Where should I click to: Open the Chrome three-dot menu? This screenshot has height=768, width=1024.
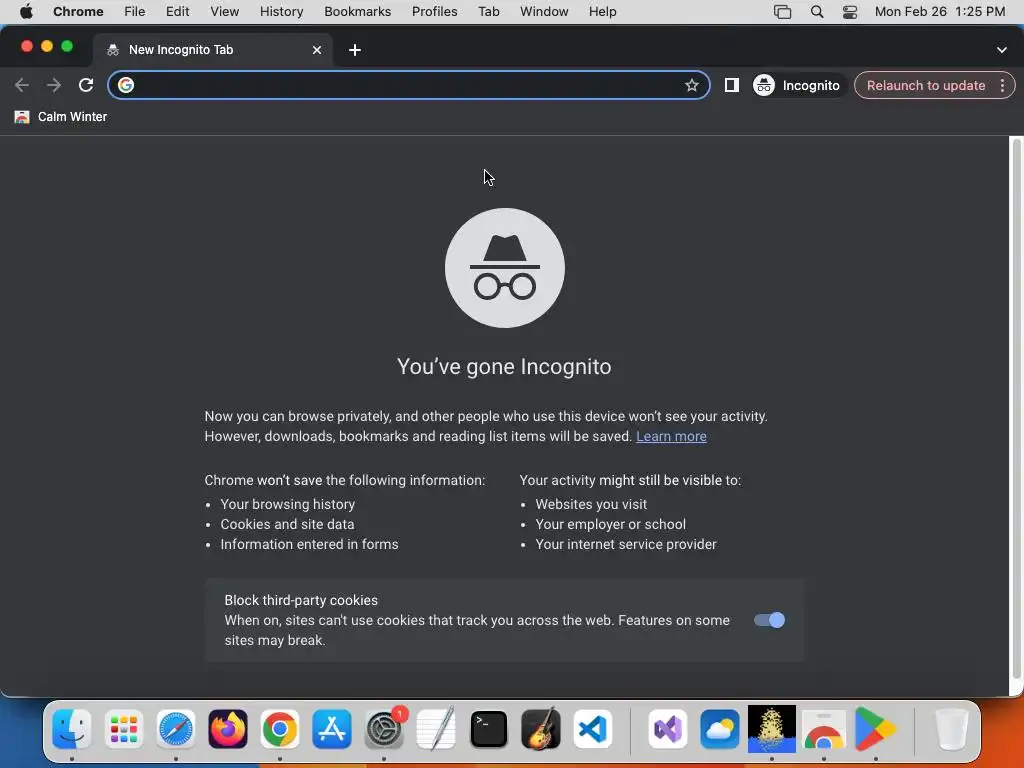pyautogui.click(x=1002, y=85)
